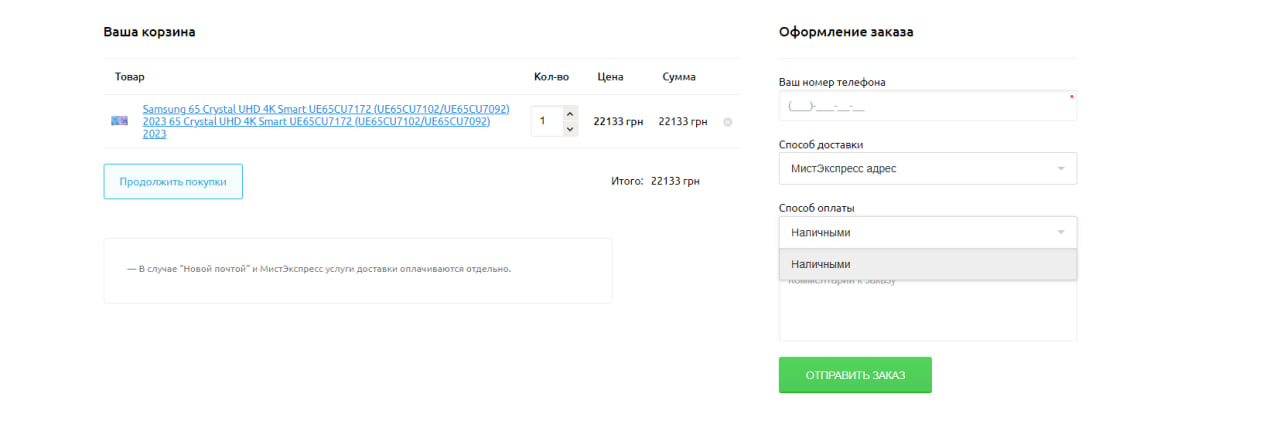This screenshot has height=431, width=1280.
Task: Open the "Способ доставки" dropdown
Action: [926, 168]
